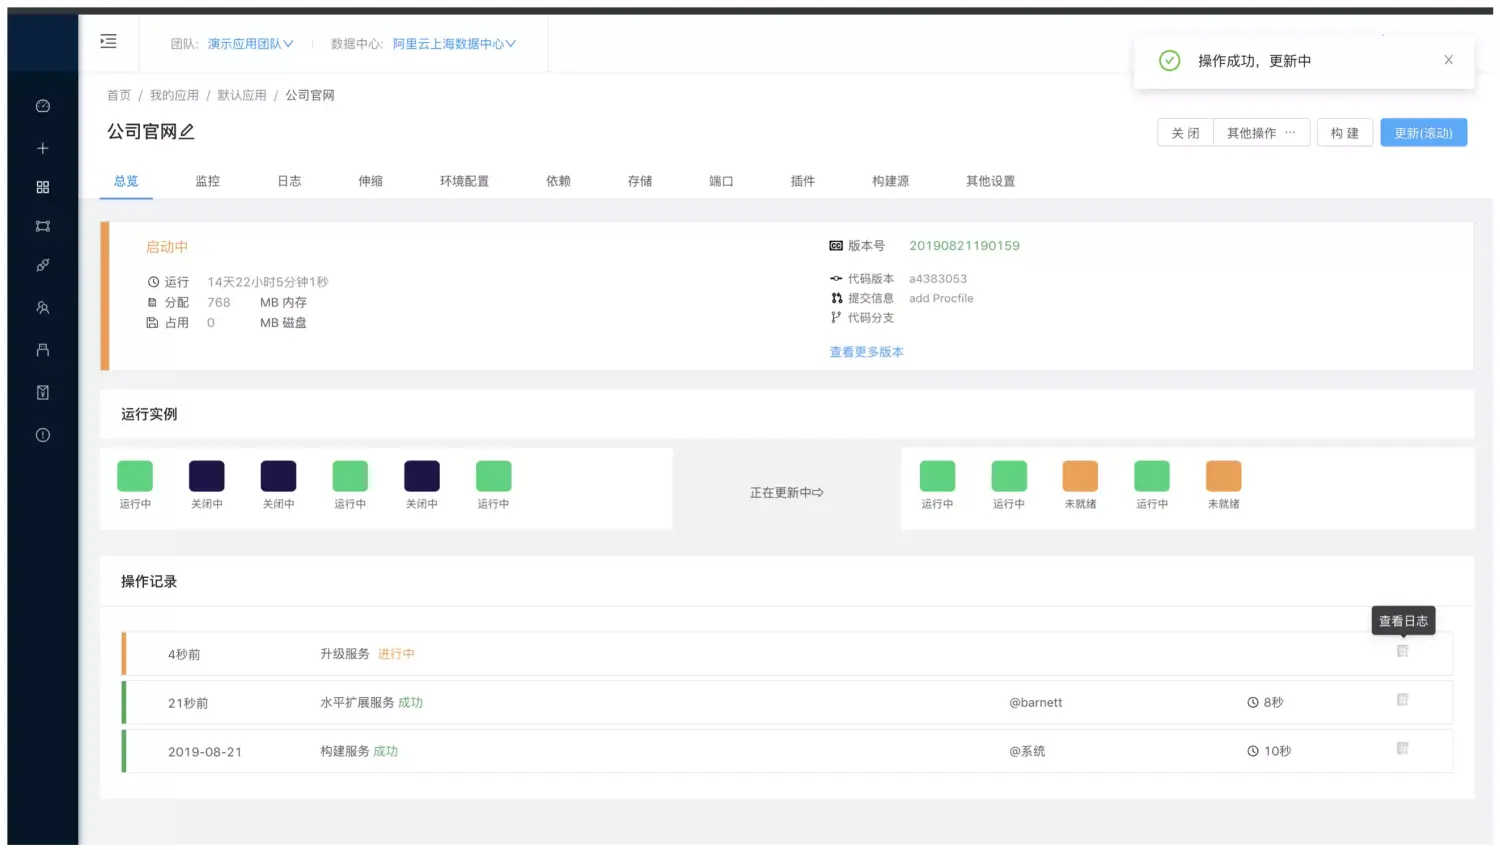This screenshot has width=1500, height=850.
Task: Switch to the 端口 tab
Action: pyautogui.click(x=721, y=181)
